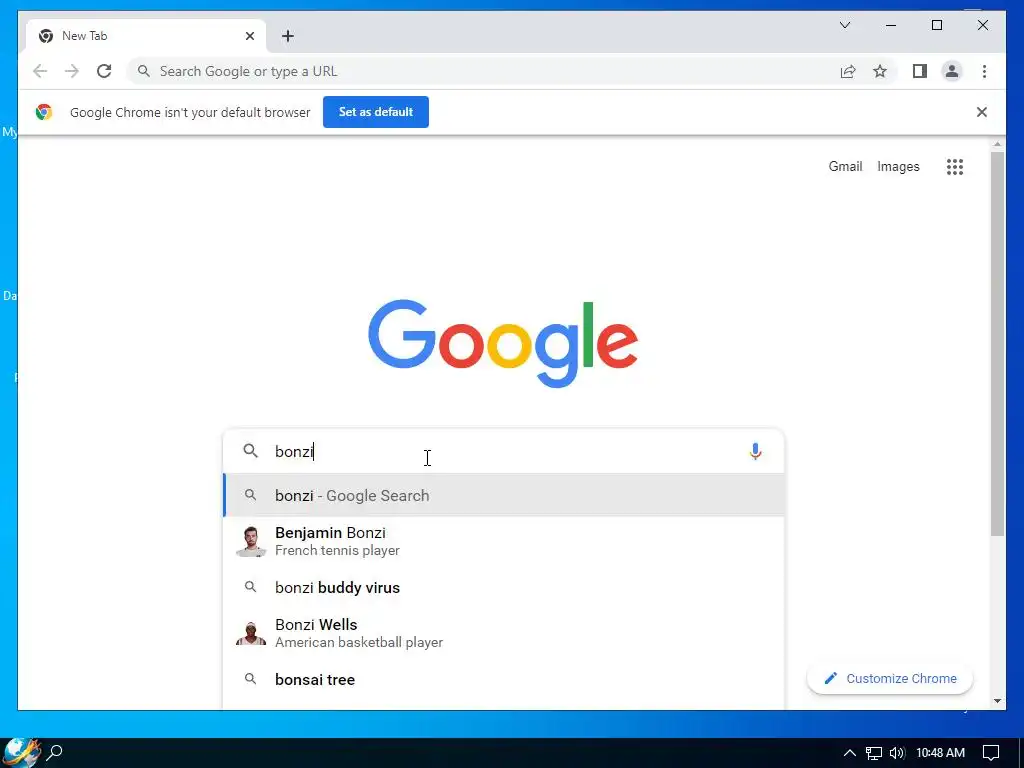Click the search icon beside 'bonzi buddy virus'
1024x768 pixels.
tap(250, 587)
